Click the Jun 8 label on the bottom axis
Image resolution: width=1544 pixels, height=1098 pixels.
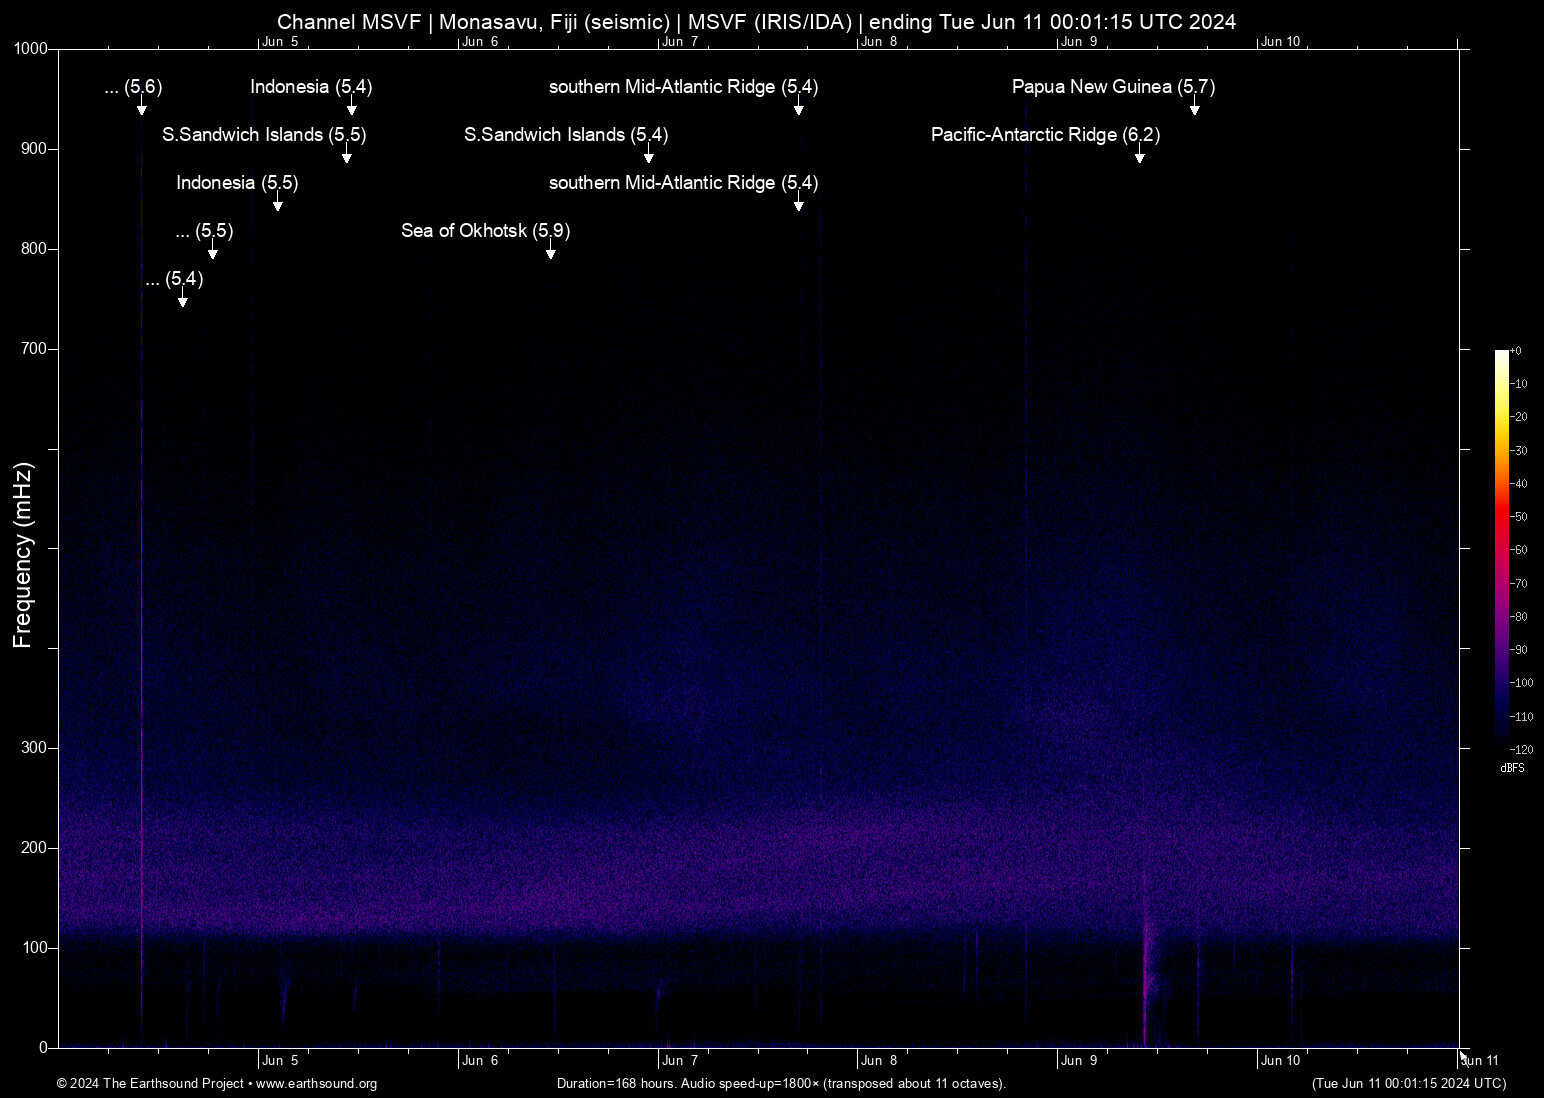880,1061
